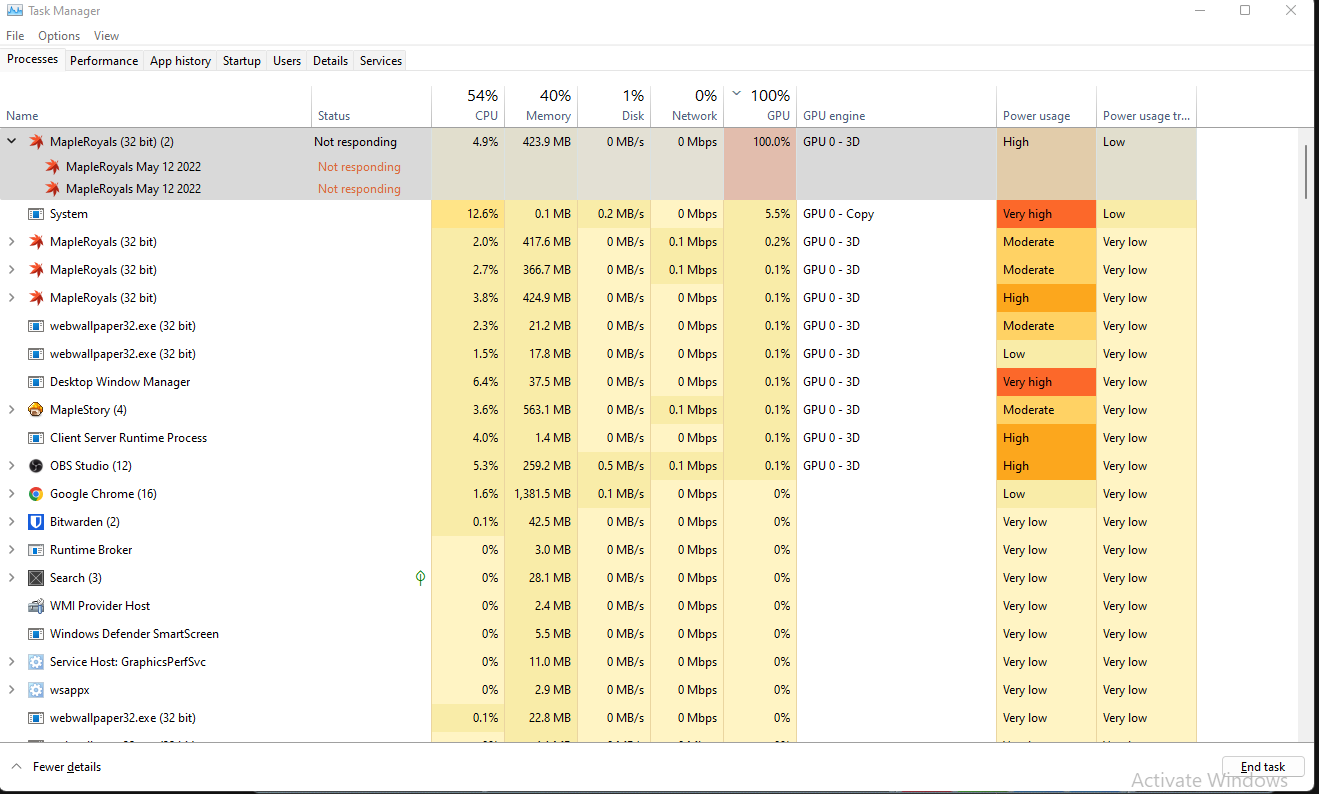Viewport: 1319px width, 794px height.
Task: Click the MapleRoyals icon in the 424.9 MB row
Action: coord(36,298)
